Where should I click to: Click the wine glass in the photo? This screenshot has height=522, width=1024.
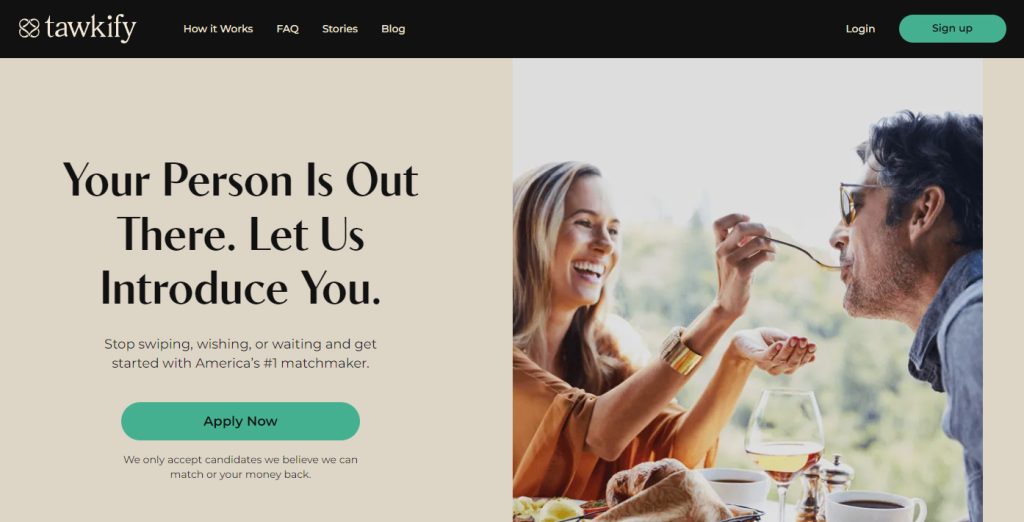coord(784,451)
